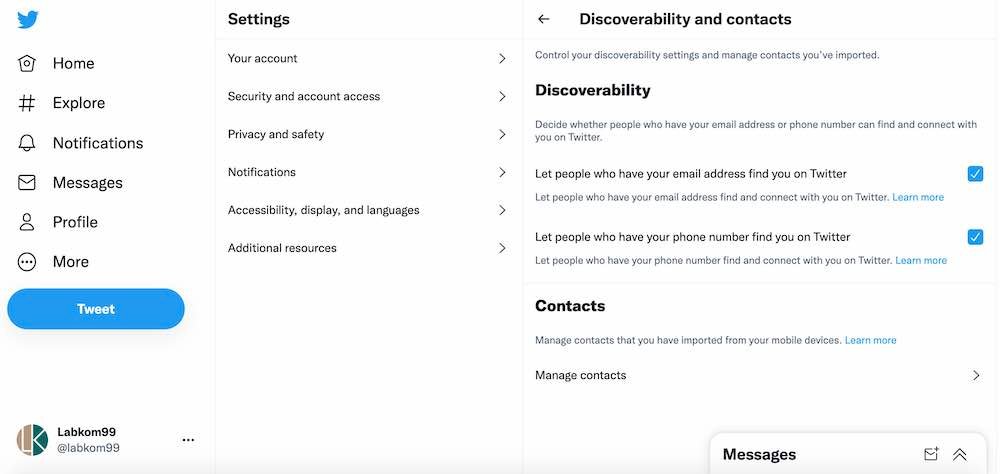
Task: Open the account options ellipsis next to Labkom99
Action: click(x=188, y=440)
